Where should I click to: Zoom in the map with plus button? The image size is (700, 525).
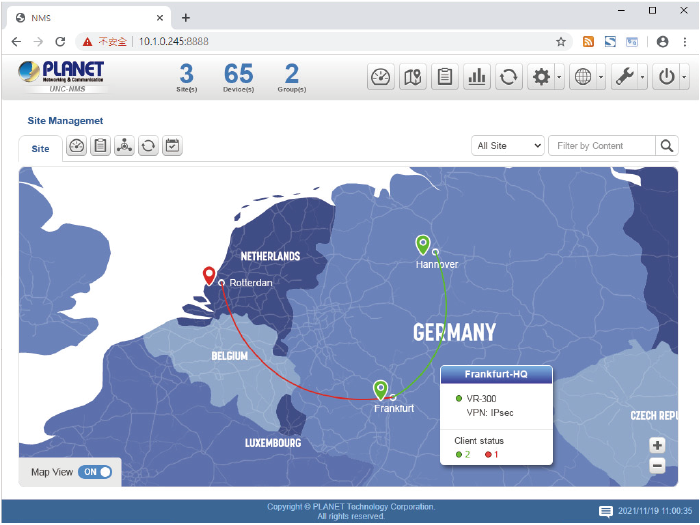click(x=657, y=446)
